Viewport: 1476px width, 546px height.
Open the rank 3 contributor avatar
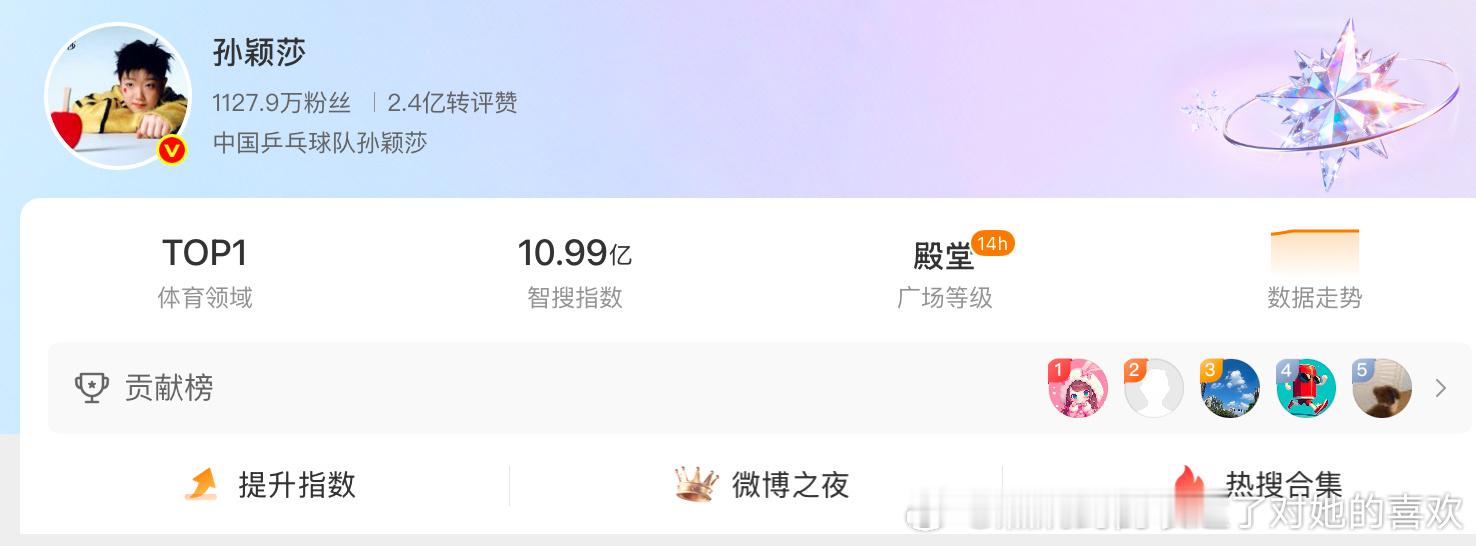click(x=1230, y=388)
